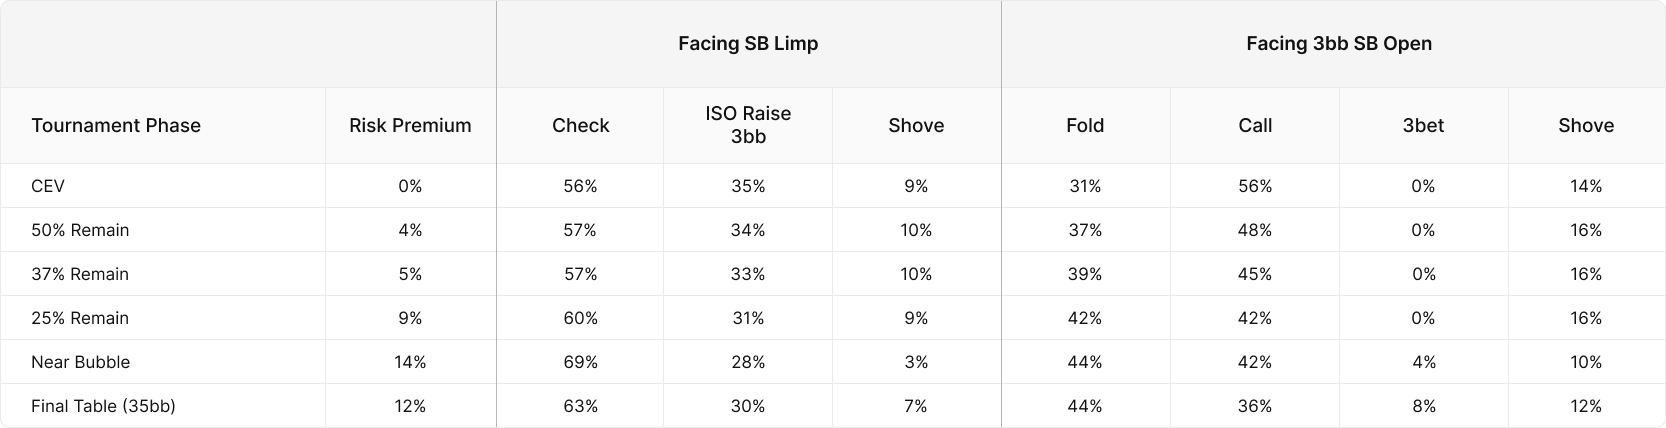Select the Near Bubble row label
The image size is (1666, 428).
click(x=80, y=362)
